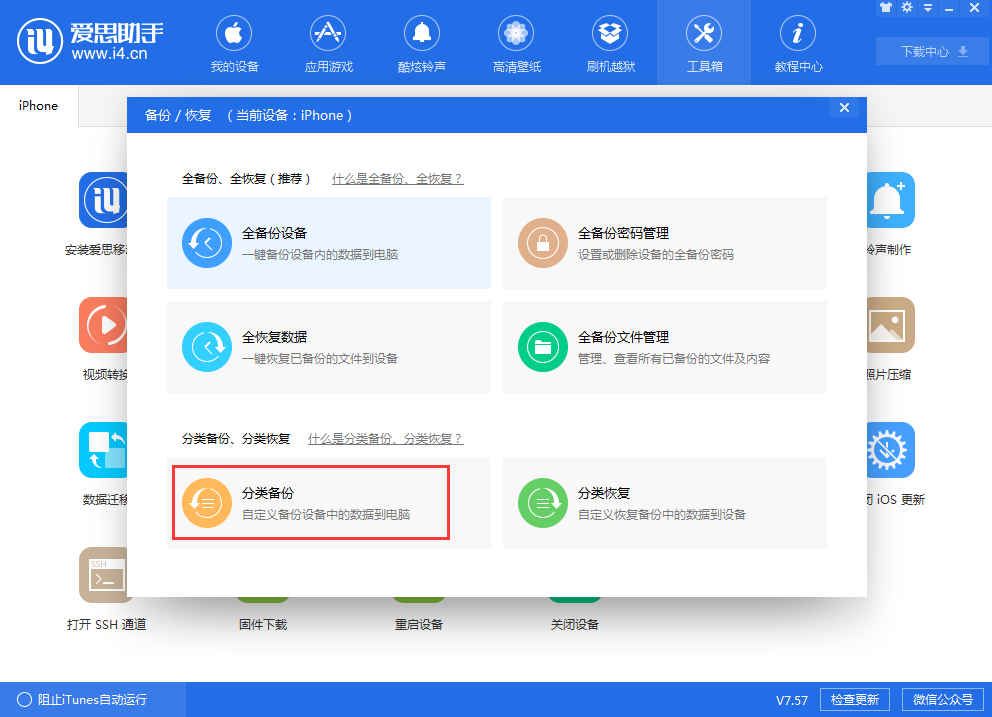The height and width of the screenshot is (717, 992).
Task: Choose 分类备份 option text
Action: 268,493
